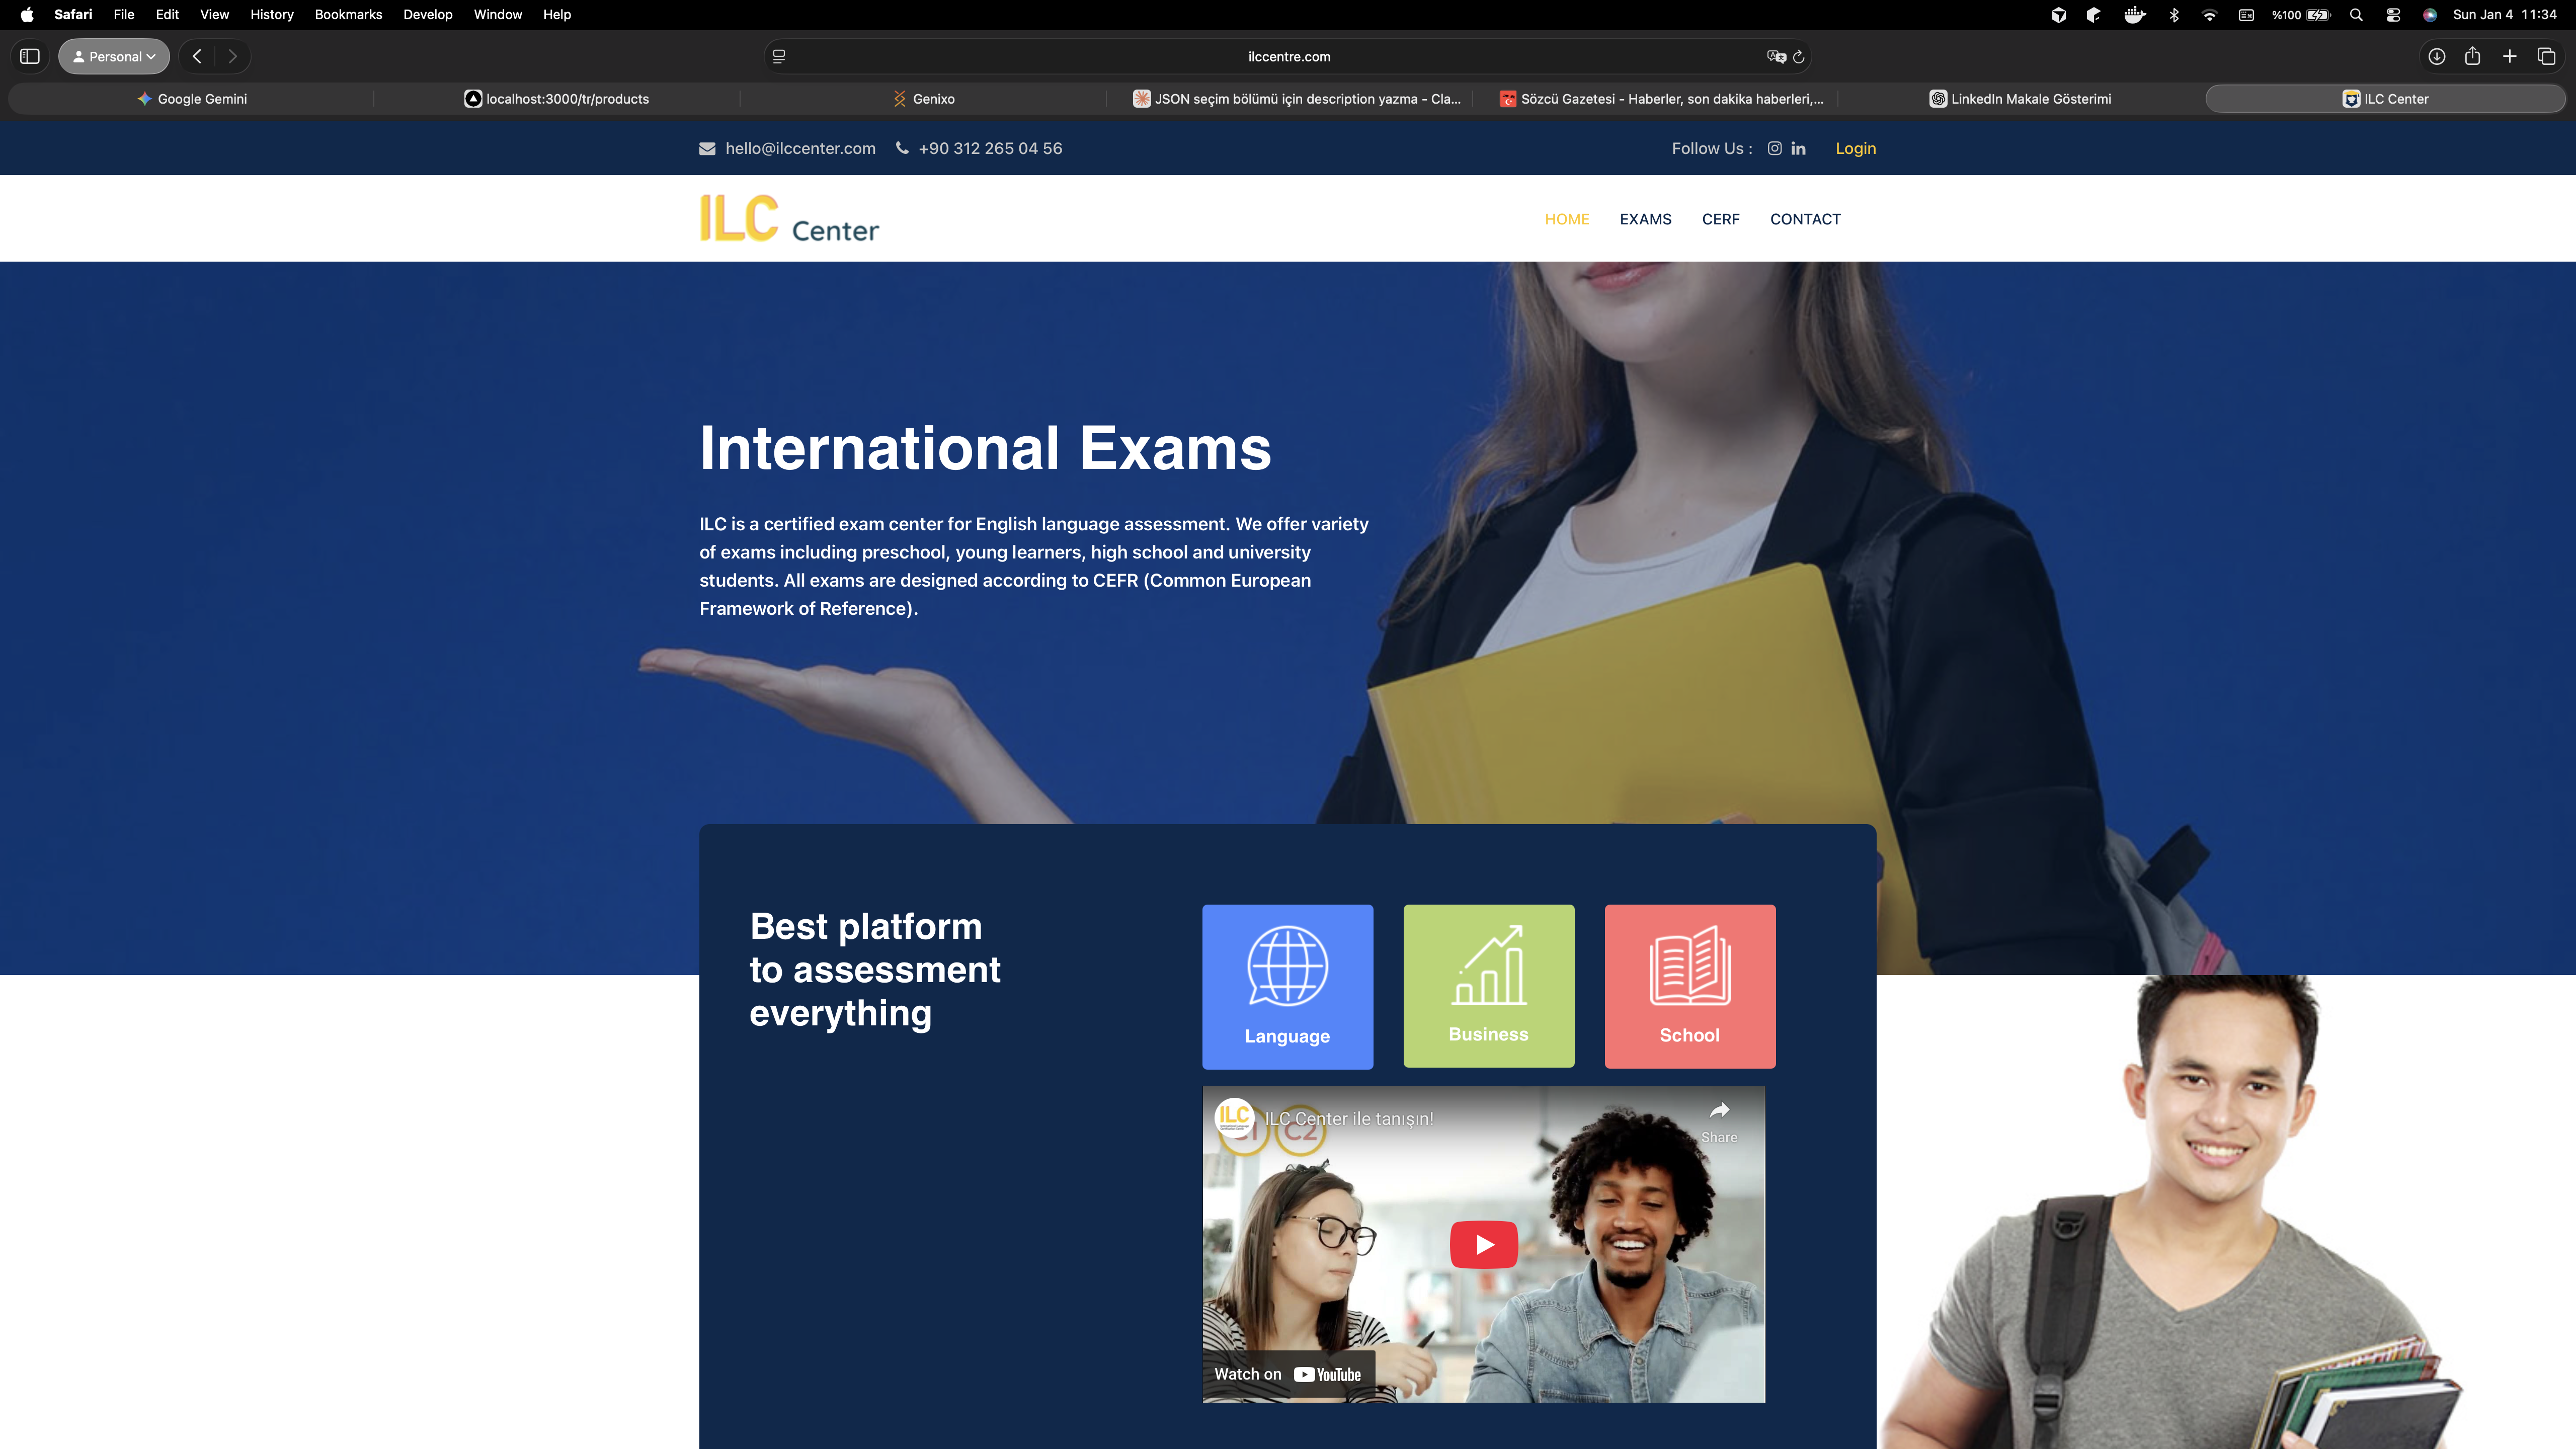Open a new tab with the plus icon

pos(2510,56)
